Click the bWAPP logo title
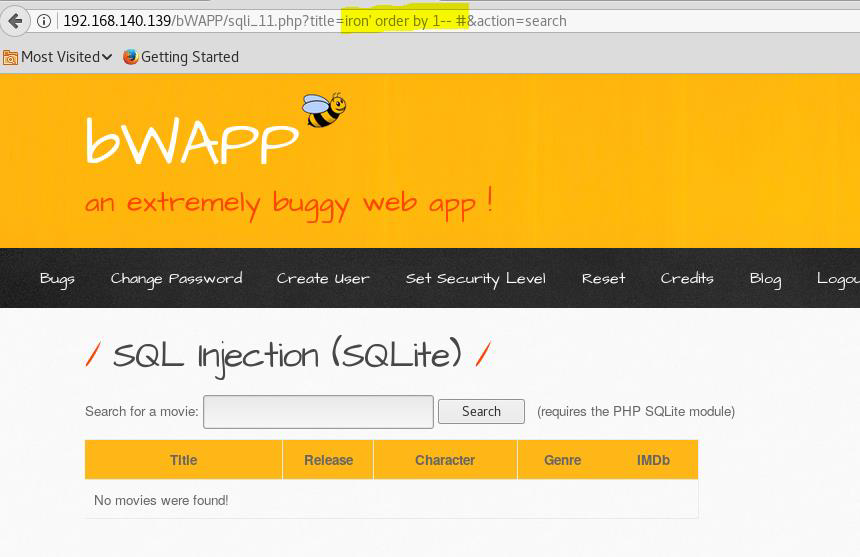The width and height of the screenshot is (860, 557). click(192, 140)
